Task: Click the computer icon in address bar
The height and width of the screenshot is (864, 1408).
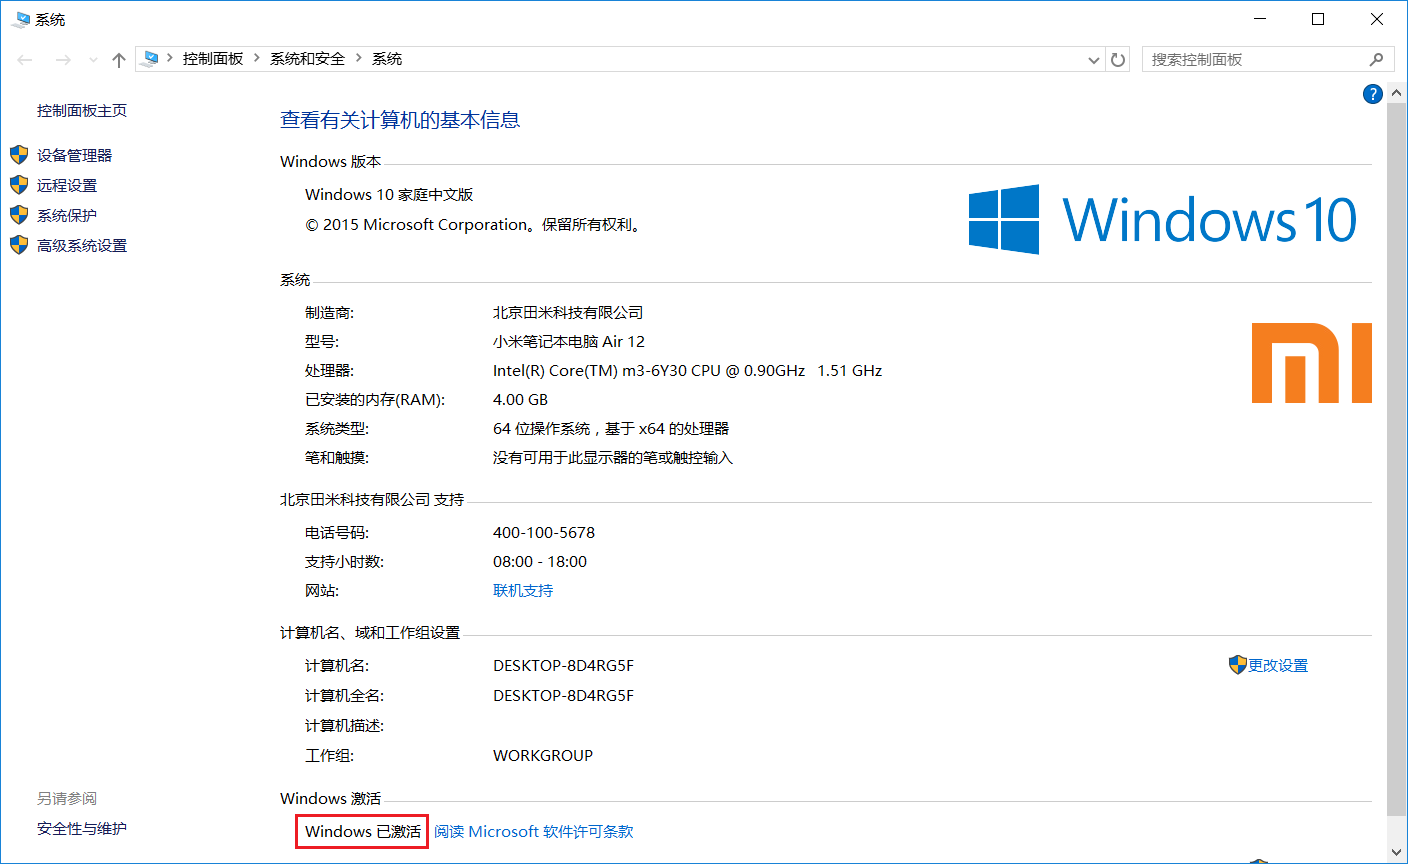Action: click(x=151, y=59)
